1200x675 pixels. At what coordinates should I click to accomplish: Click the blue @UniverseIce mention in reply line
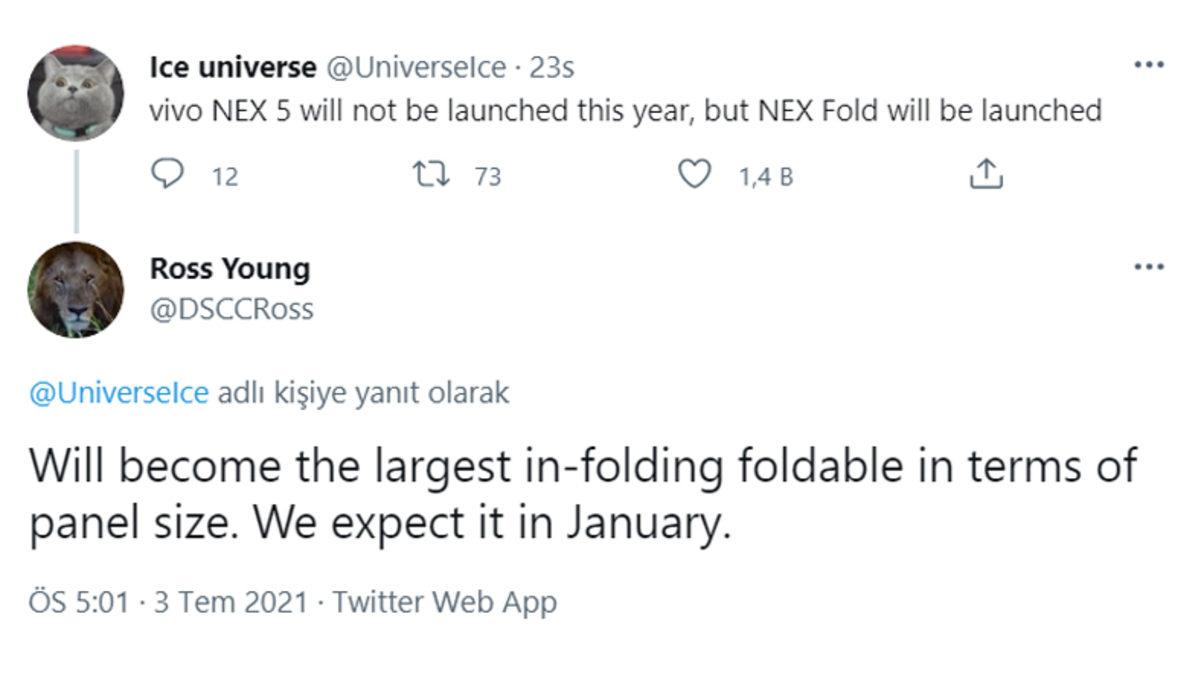(x=119, y=393)
